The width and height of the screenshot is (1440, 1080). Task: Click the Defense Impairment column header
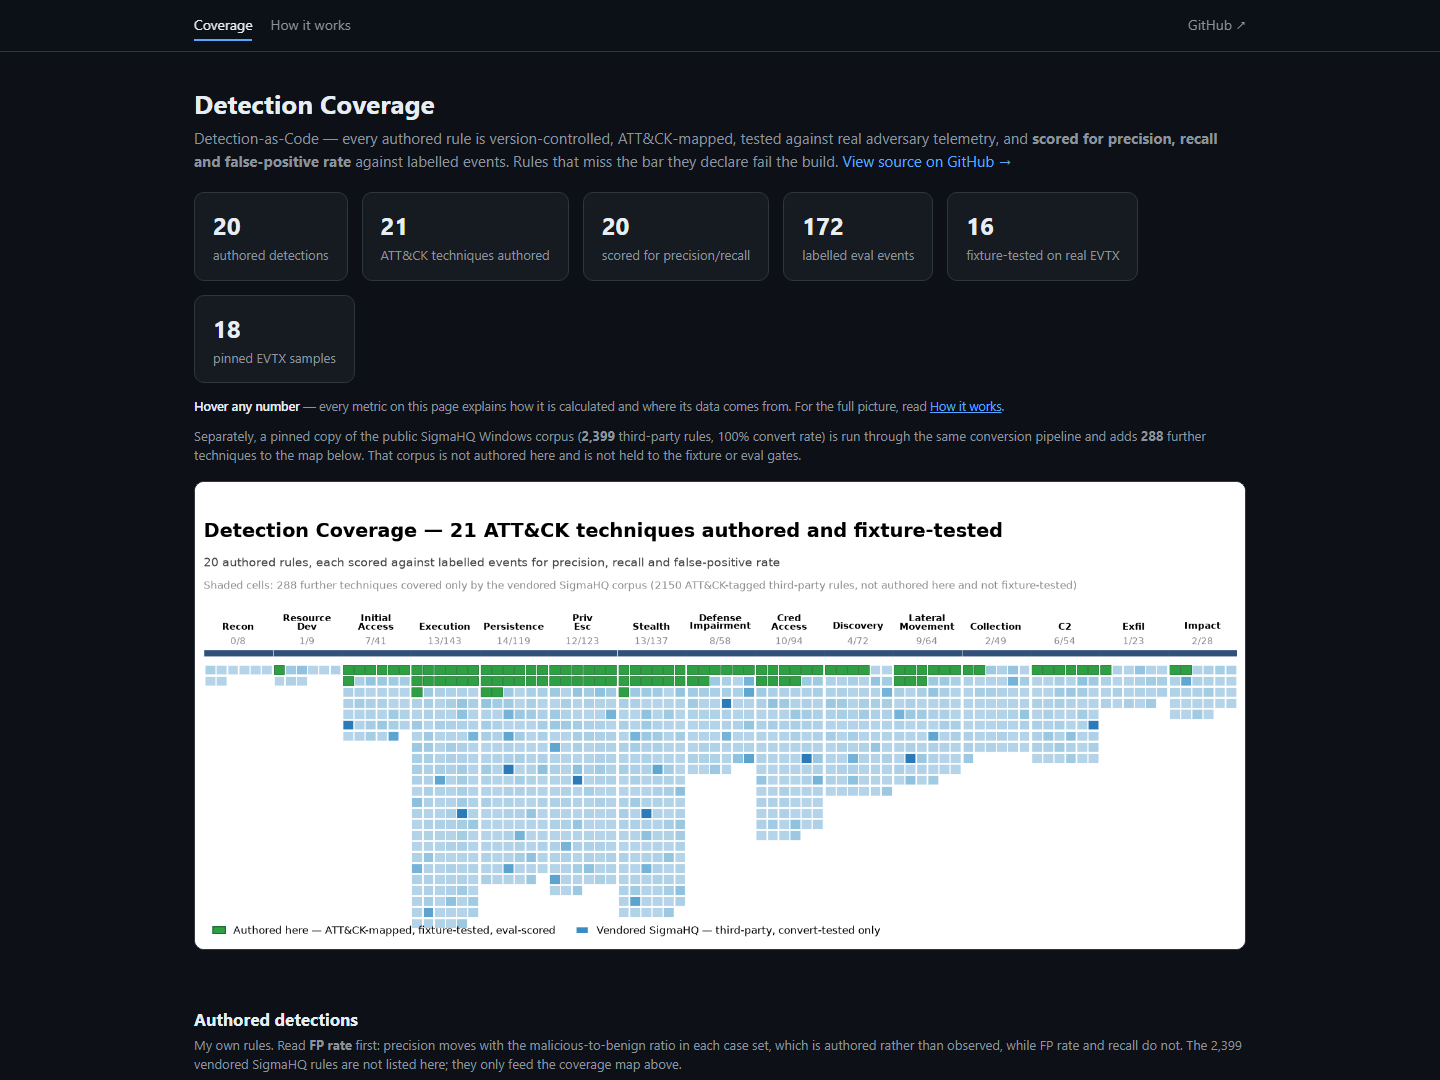720,622
